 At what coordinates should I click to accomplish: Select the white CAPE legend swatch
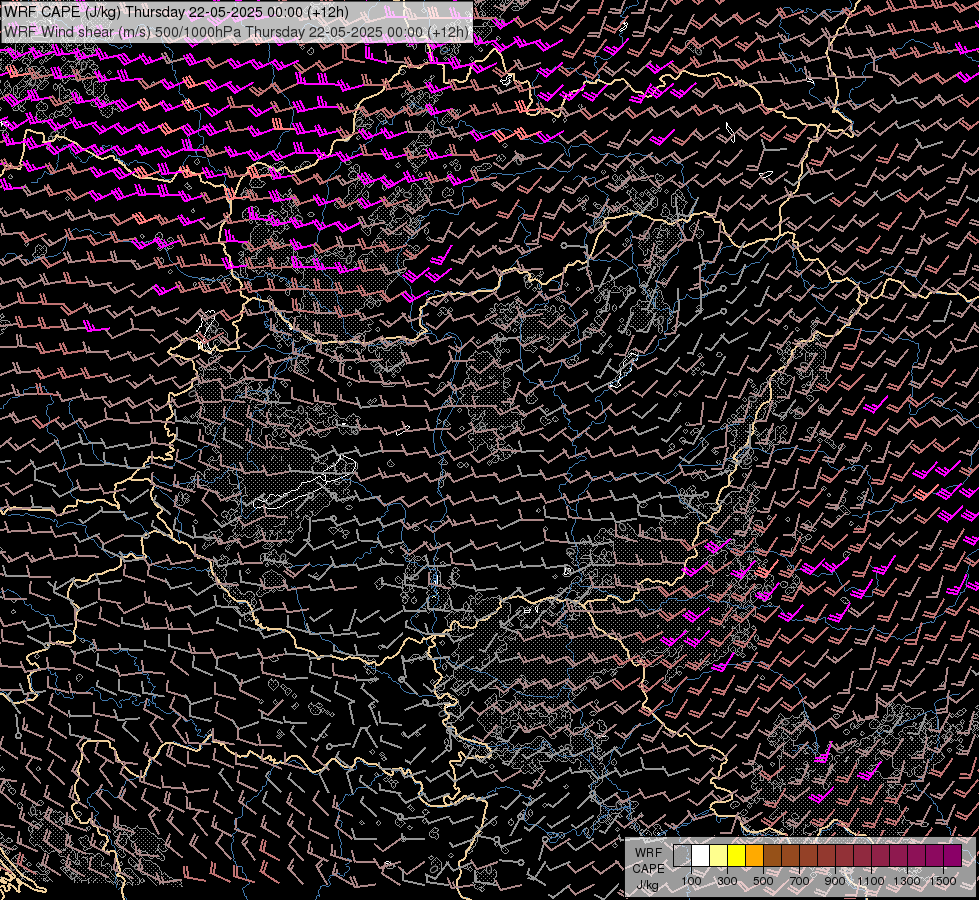point(701,855)
